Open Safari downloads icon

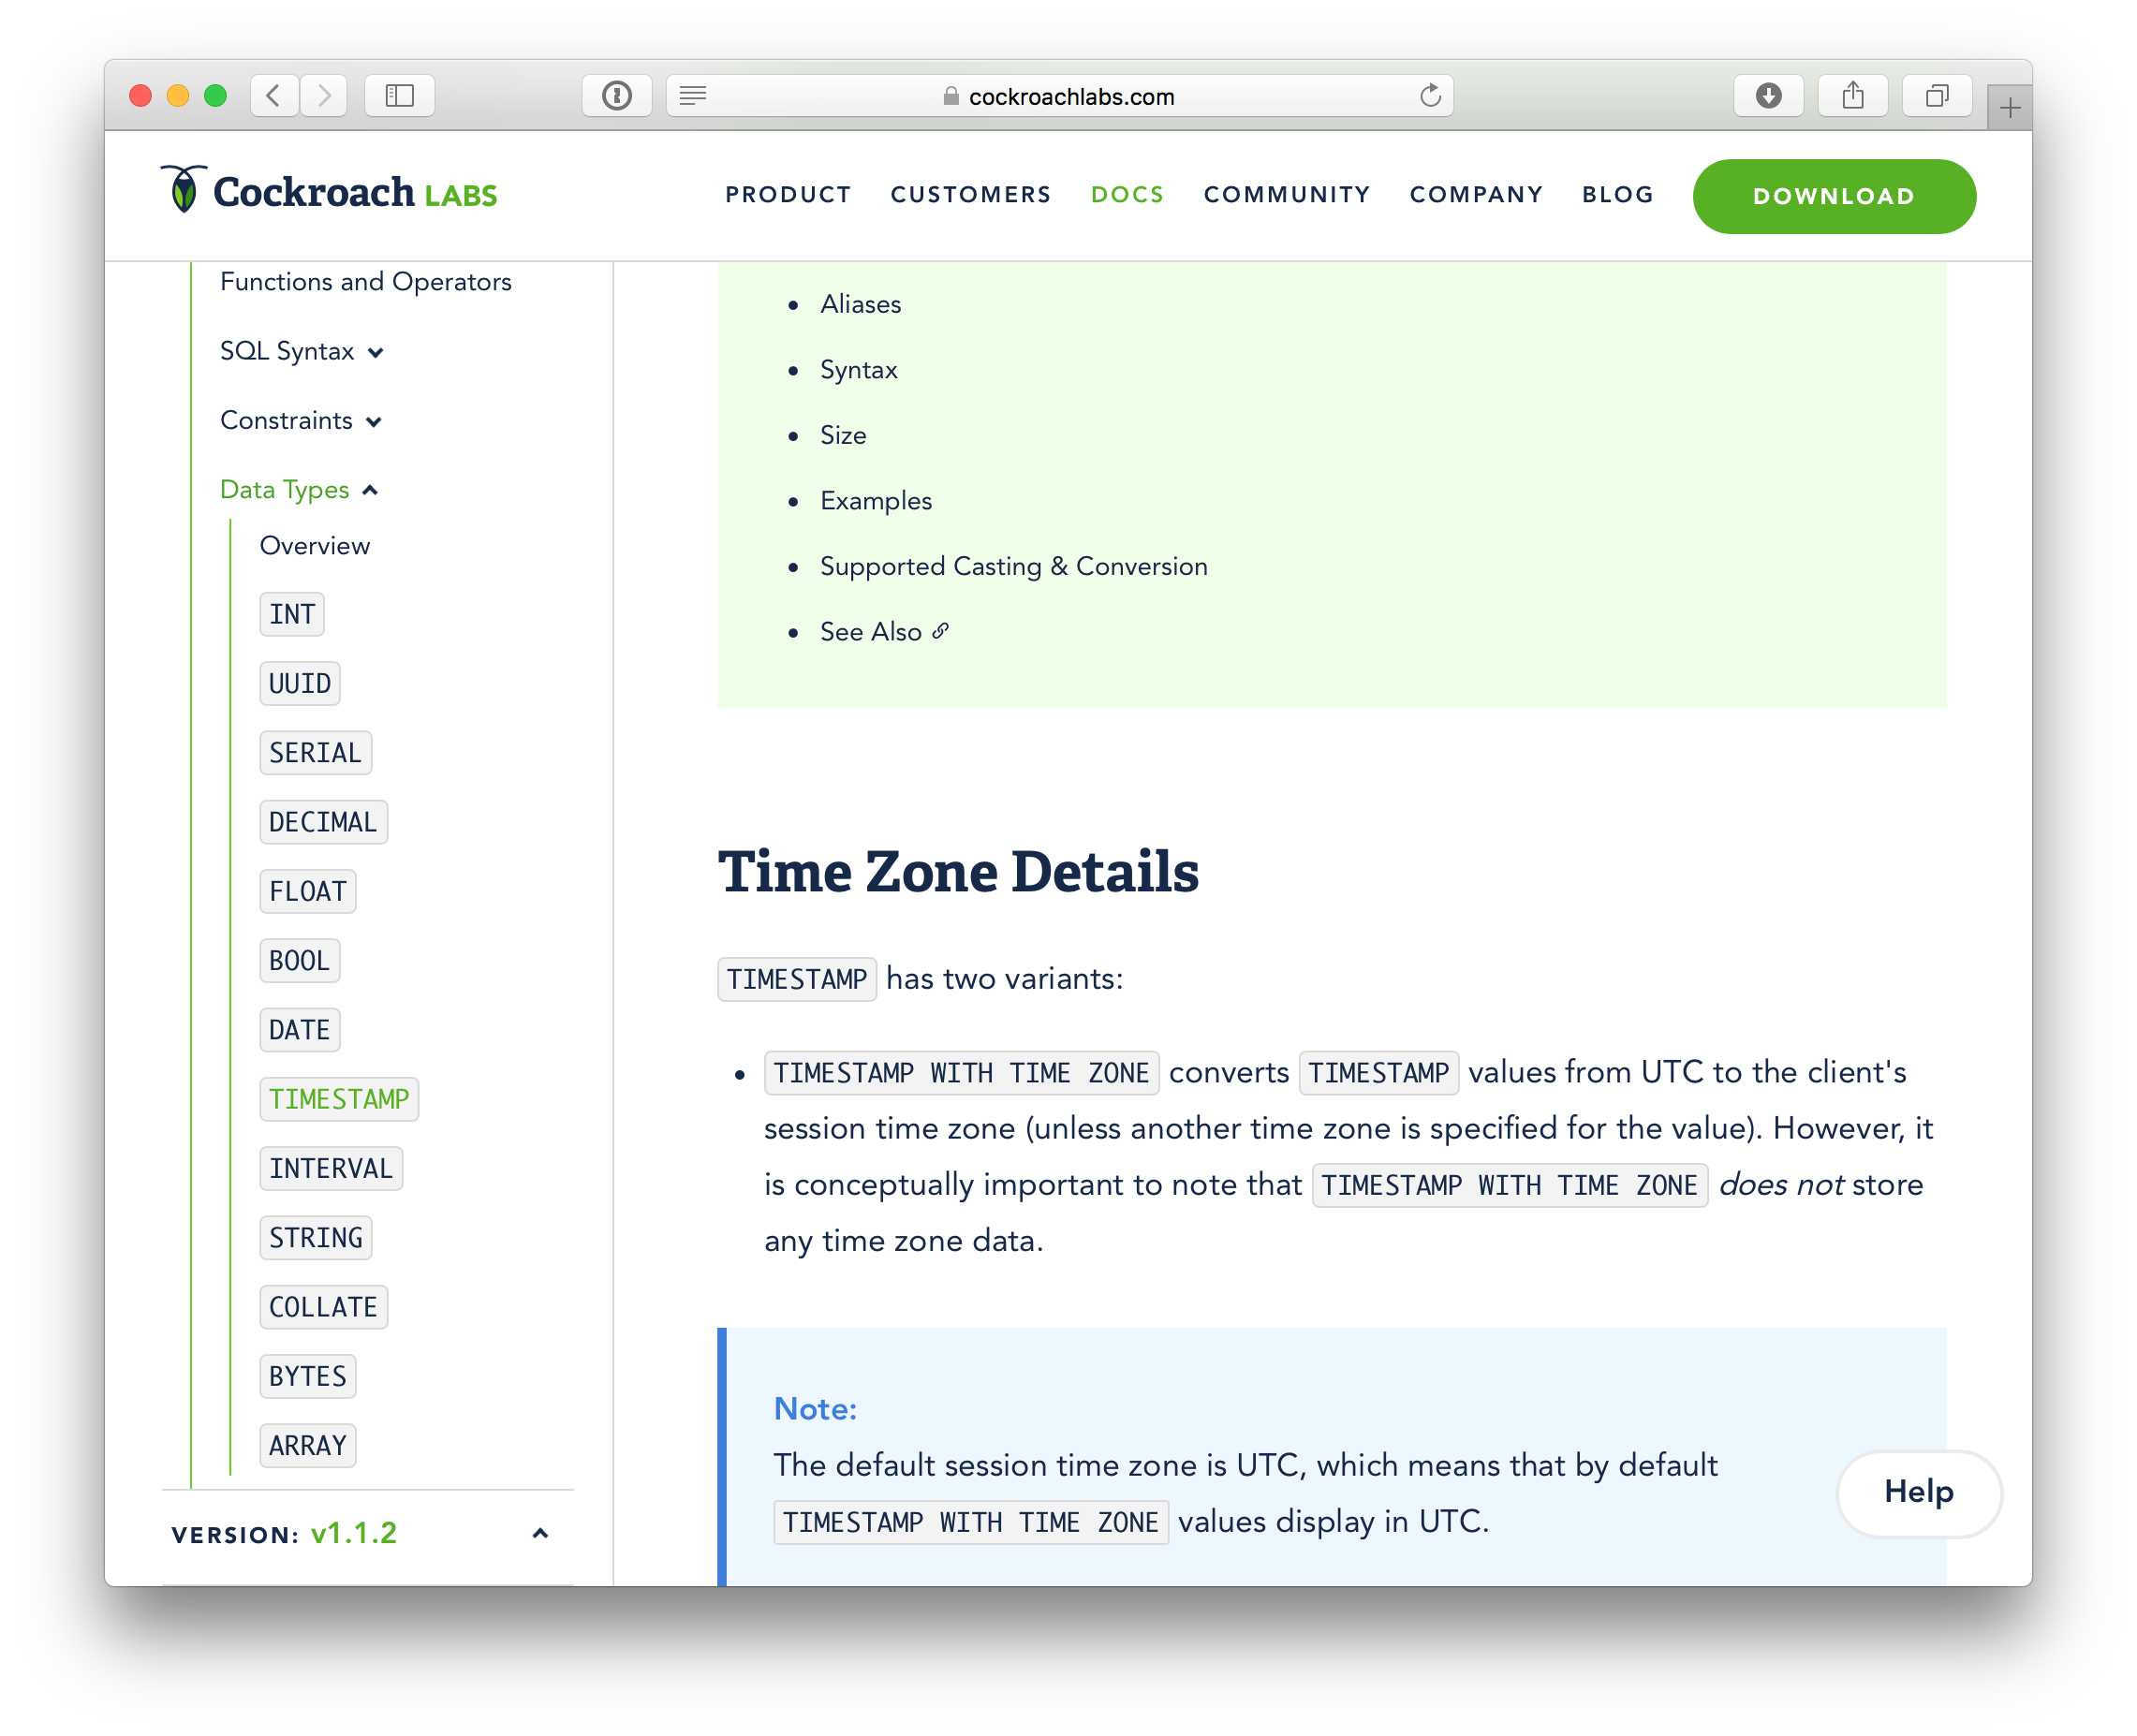[x=1768, y=96]
